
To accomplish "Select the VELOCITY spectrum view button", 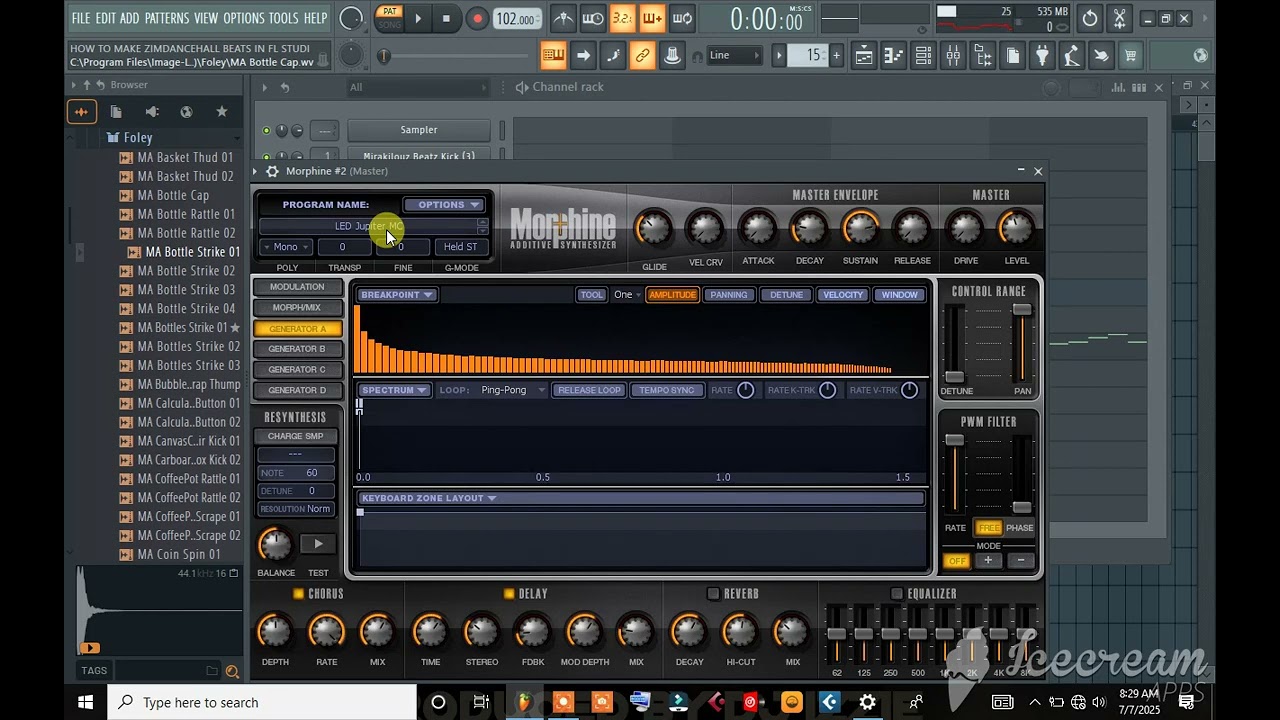I will point(843,295).
